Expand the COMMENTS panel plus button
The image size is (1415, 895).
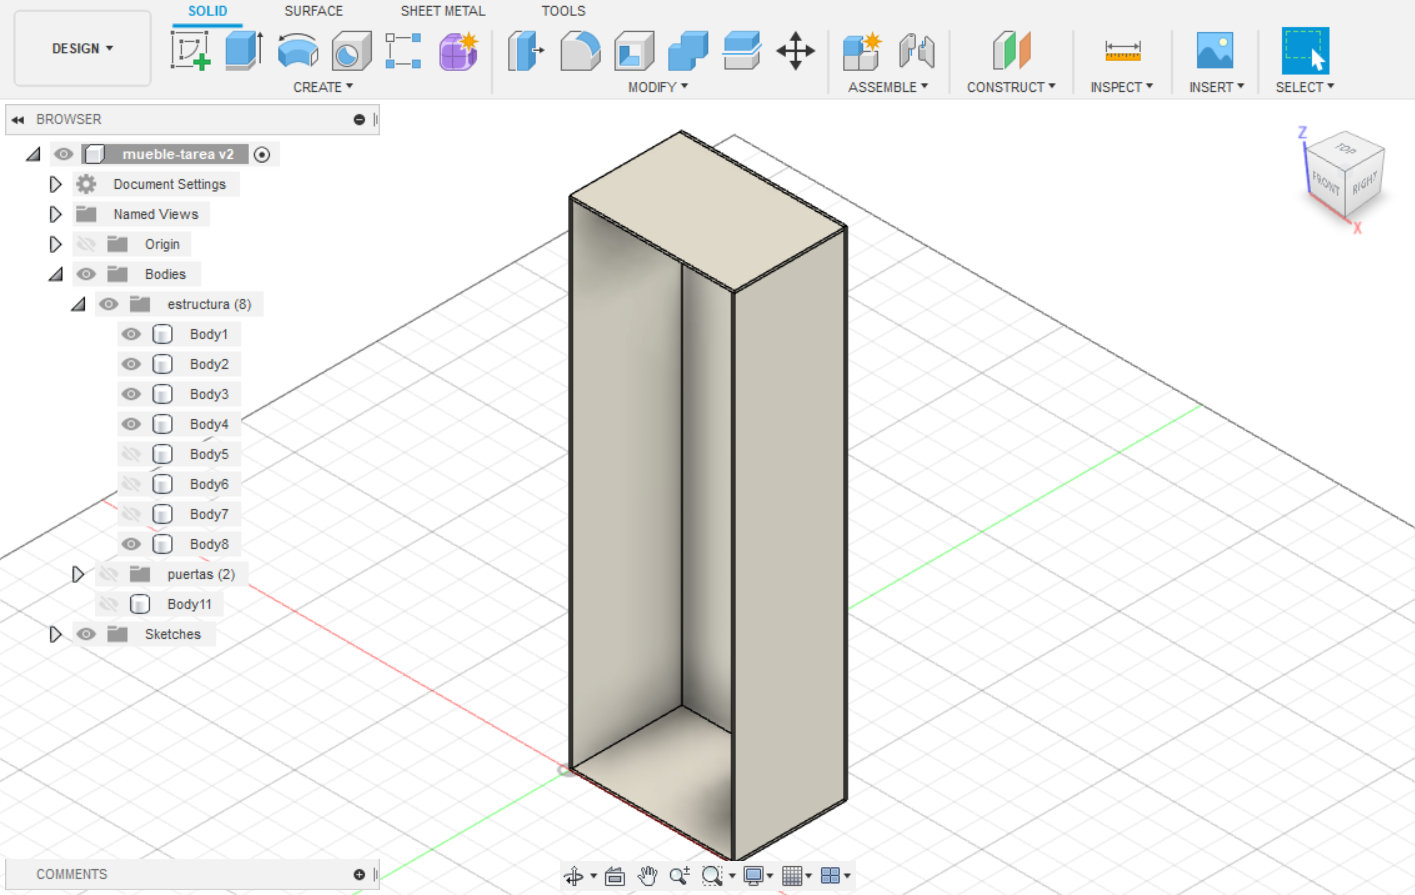[359, 874]
